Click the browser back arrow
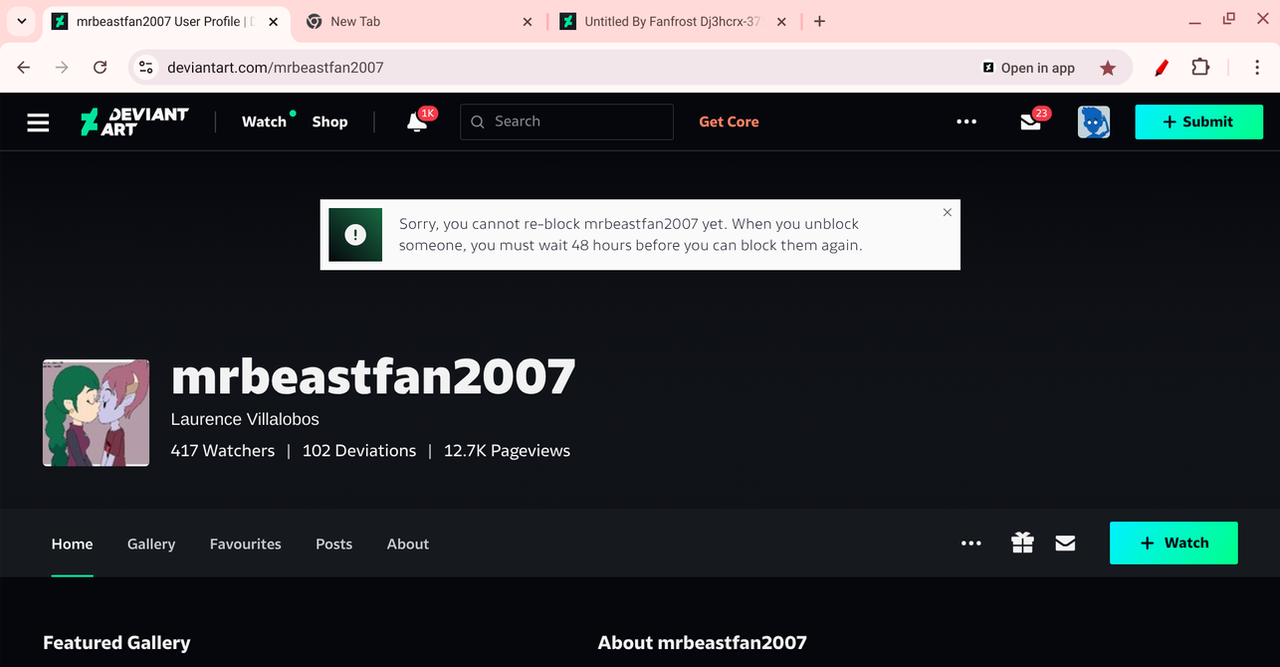 click(x=24, y=67)
